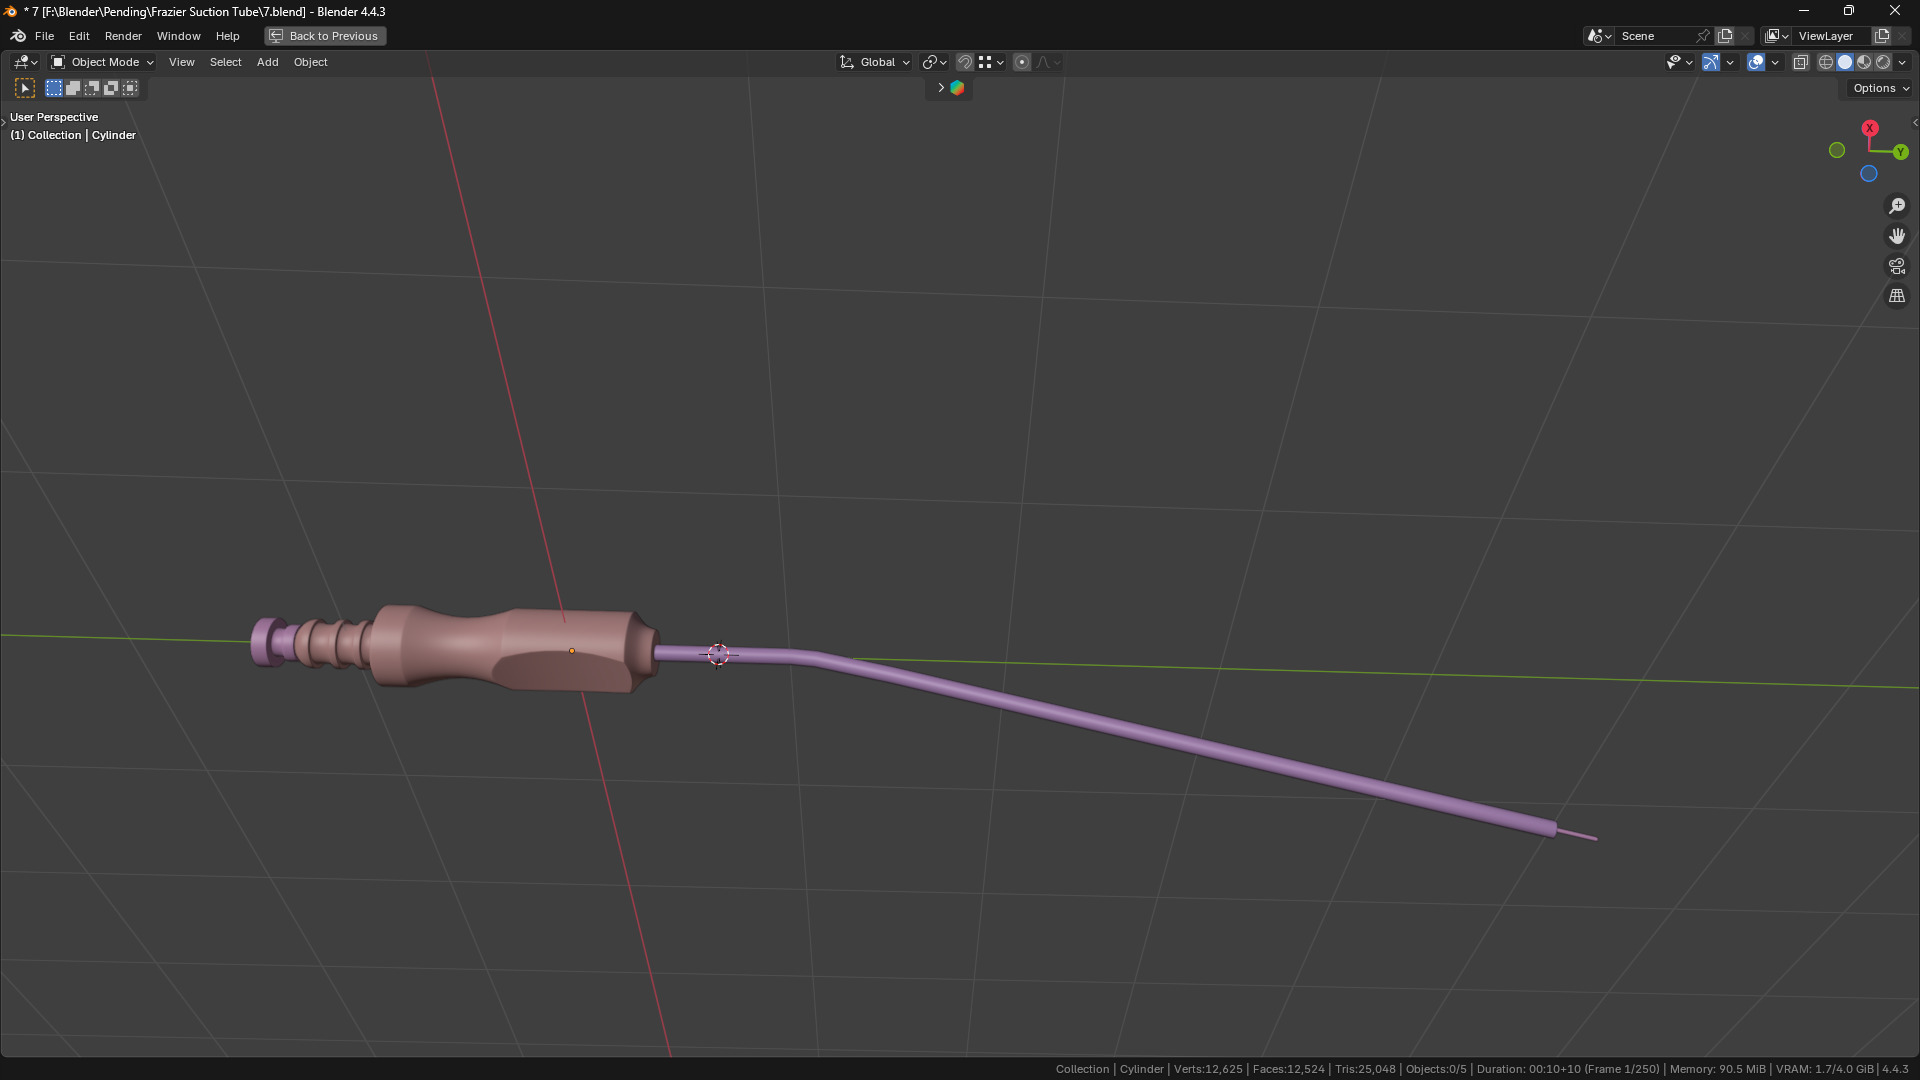The width and height of the screenshot is (1920, 1080).
Task: Add a new view layer icon
Action: (1882, 36)
